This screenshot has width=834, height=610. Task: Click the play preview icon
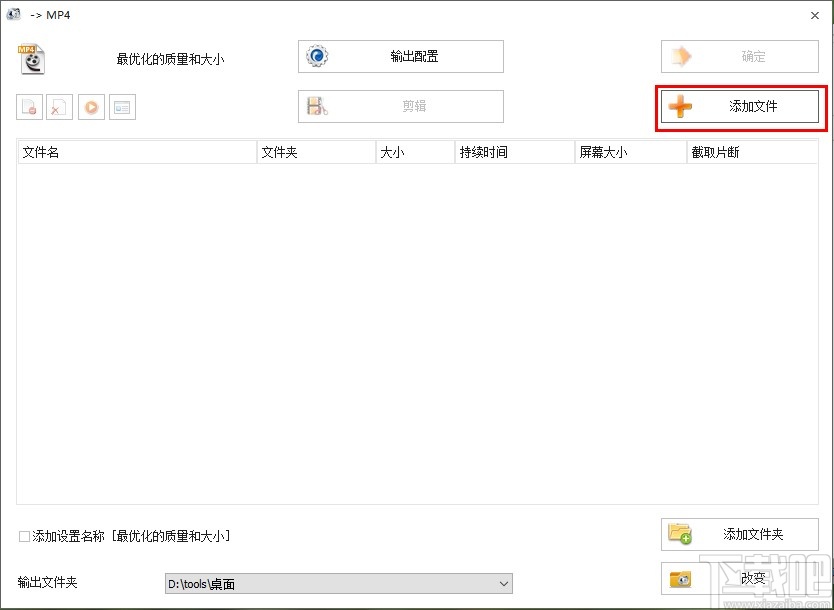click(91, 106)
